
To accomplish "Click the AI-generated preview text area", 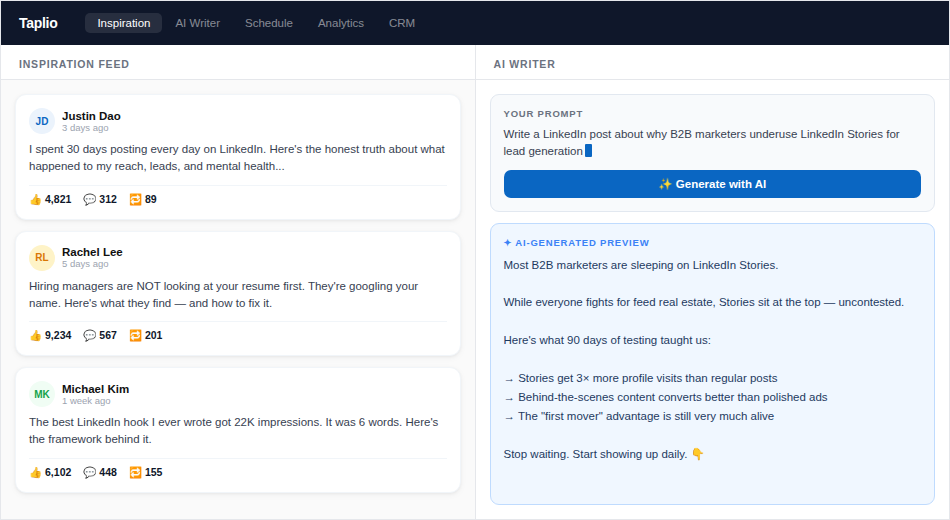I will tap(711, 360).
